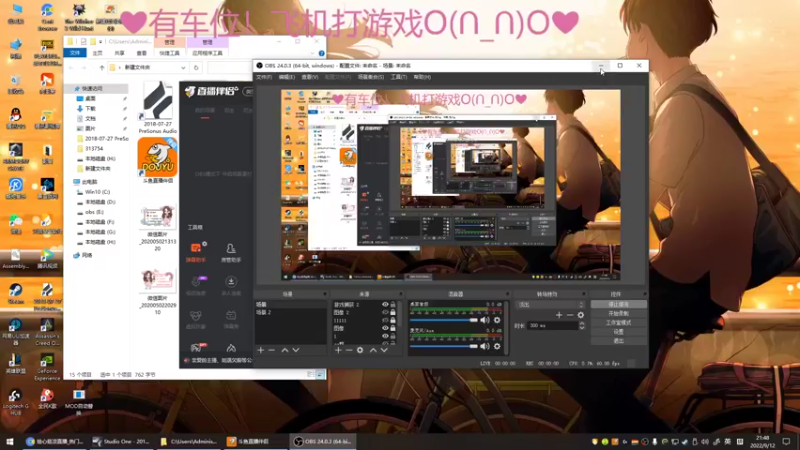Image resolution: width=800 pixels, height=450 pixels.
Task: Go up one folder in File Explorer
Action: (x=102, y=67)
